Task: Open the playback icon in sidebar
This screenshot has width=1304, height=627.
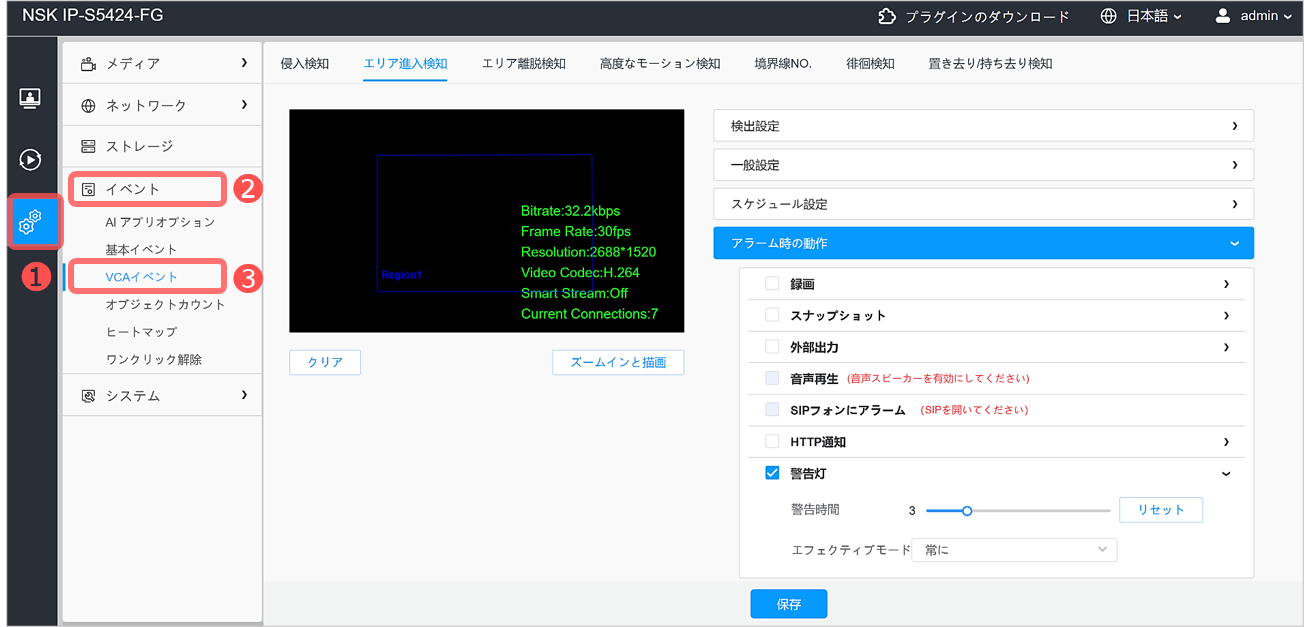Action: click(x=30, y=159)
